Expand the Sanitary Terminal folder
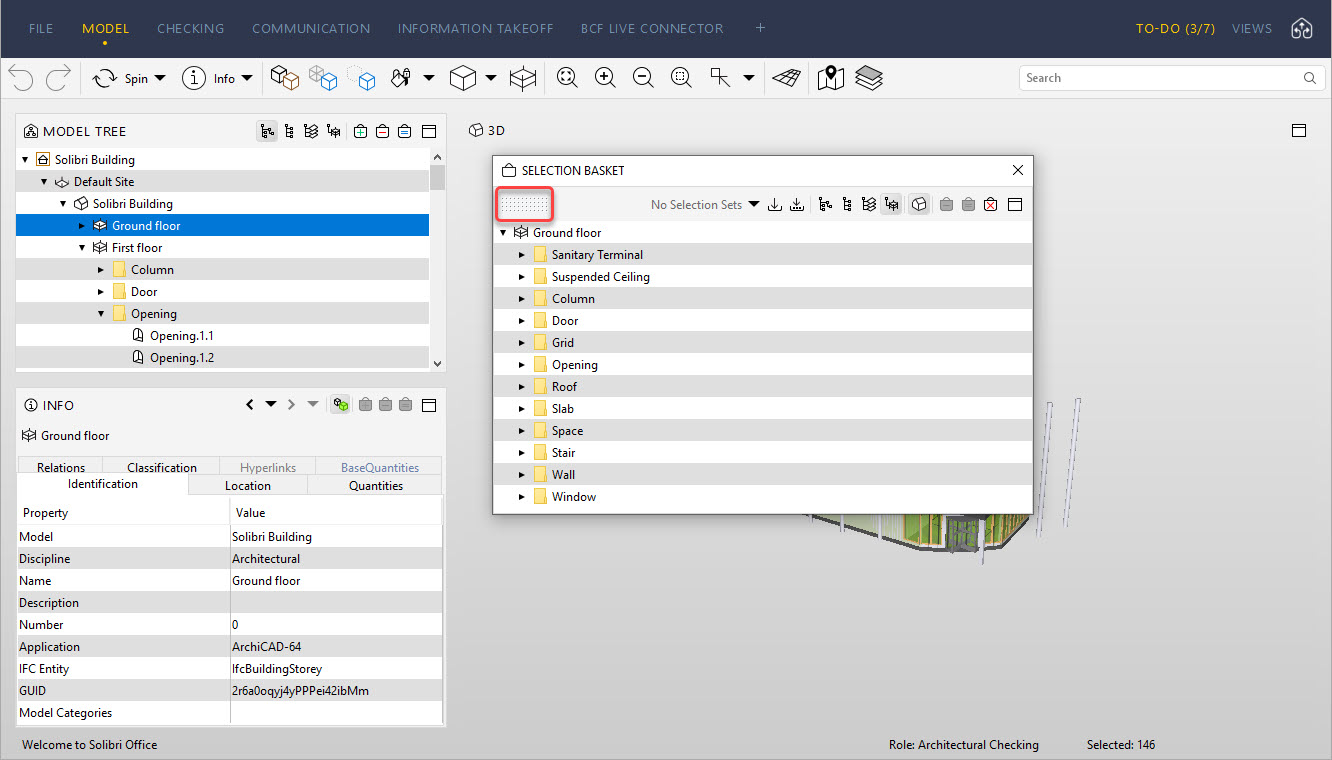 pyautogui.click(x=521, y=255)
